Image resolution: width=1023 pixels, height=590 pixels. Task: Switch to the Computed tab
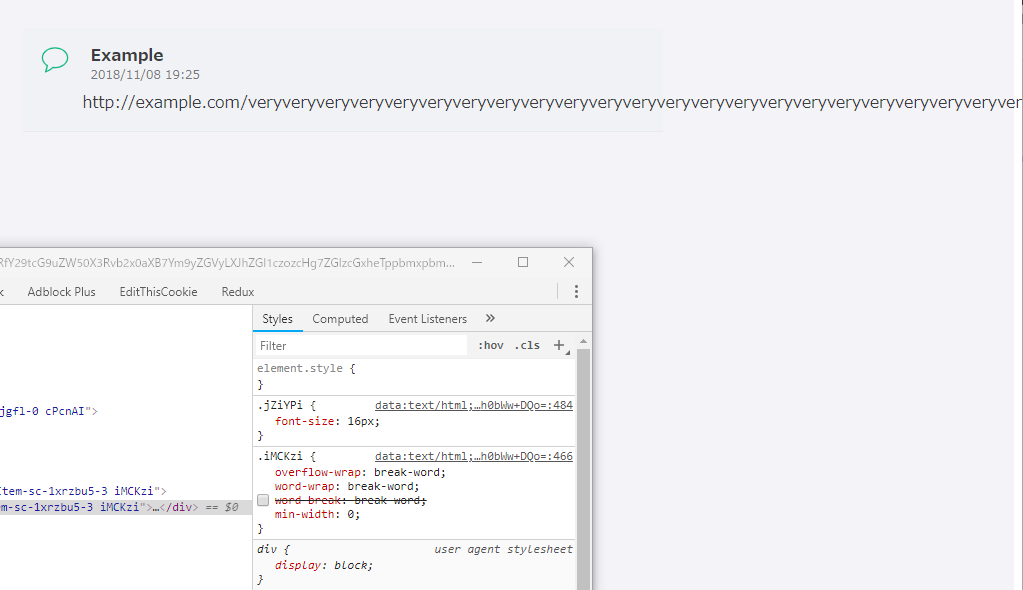[x=340, y=318]
